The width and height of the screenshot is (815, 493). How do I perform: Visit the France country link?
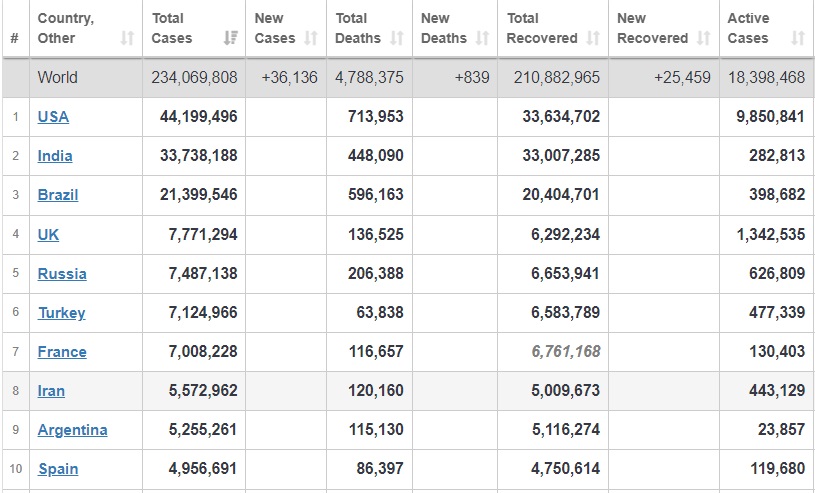pyautogui.click(x=62, y=352)
